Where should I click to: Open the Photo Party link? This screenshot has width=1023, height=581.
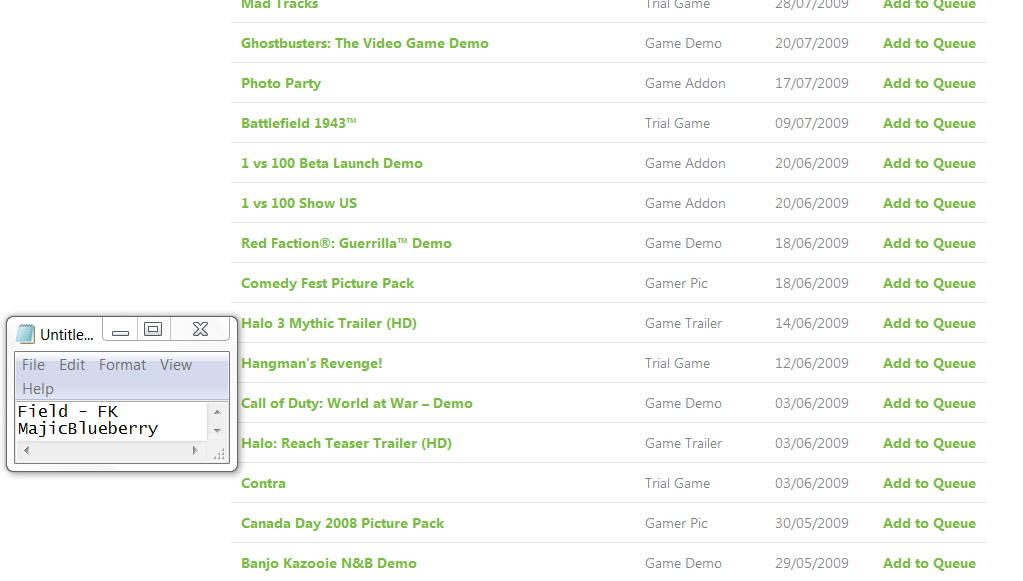coord(281,83)
